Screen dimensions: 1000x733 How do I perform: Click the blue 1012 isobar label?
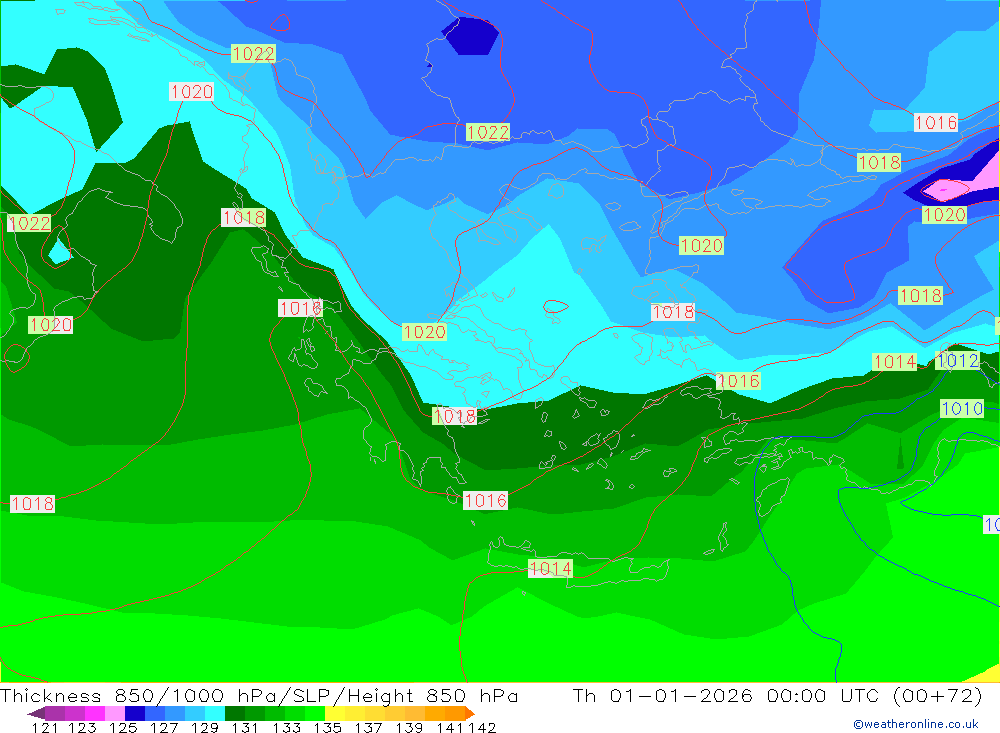957,360
